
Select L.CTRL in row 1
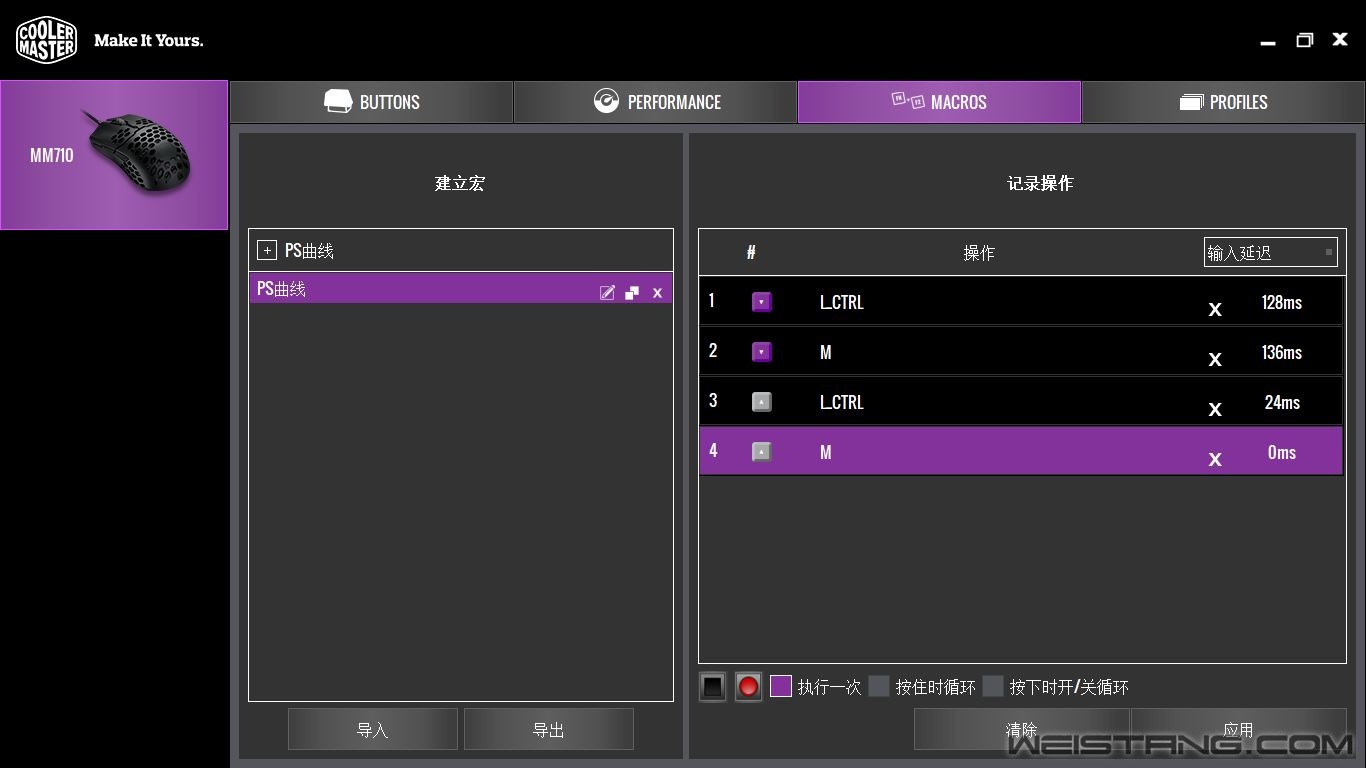tap(841, 302)
